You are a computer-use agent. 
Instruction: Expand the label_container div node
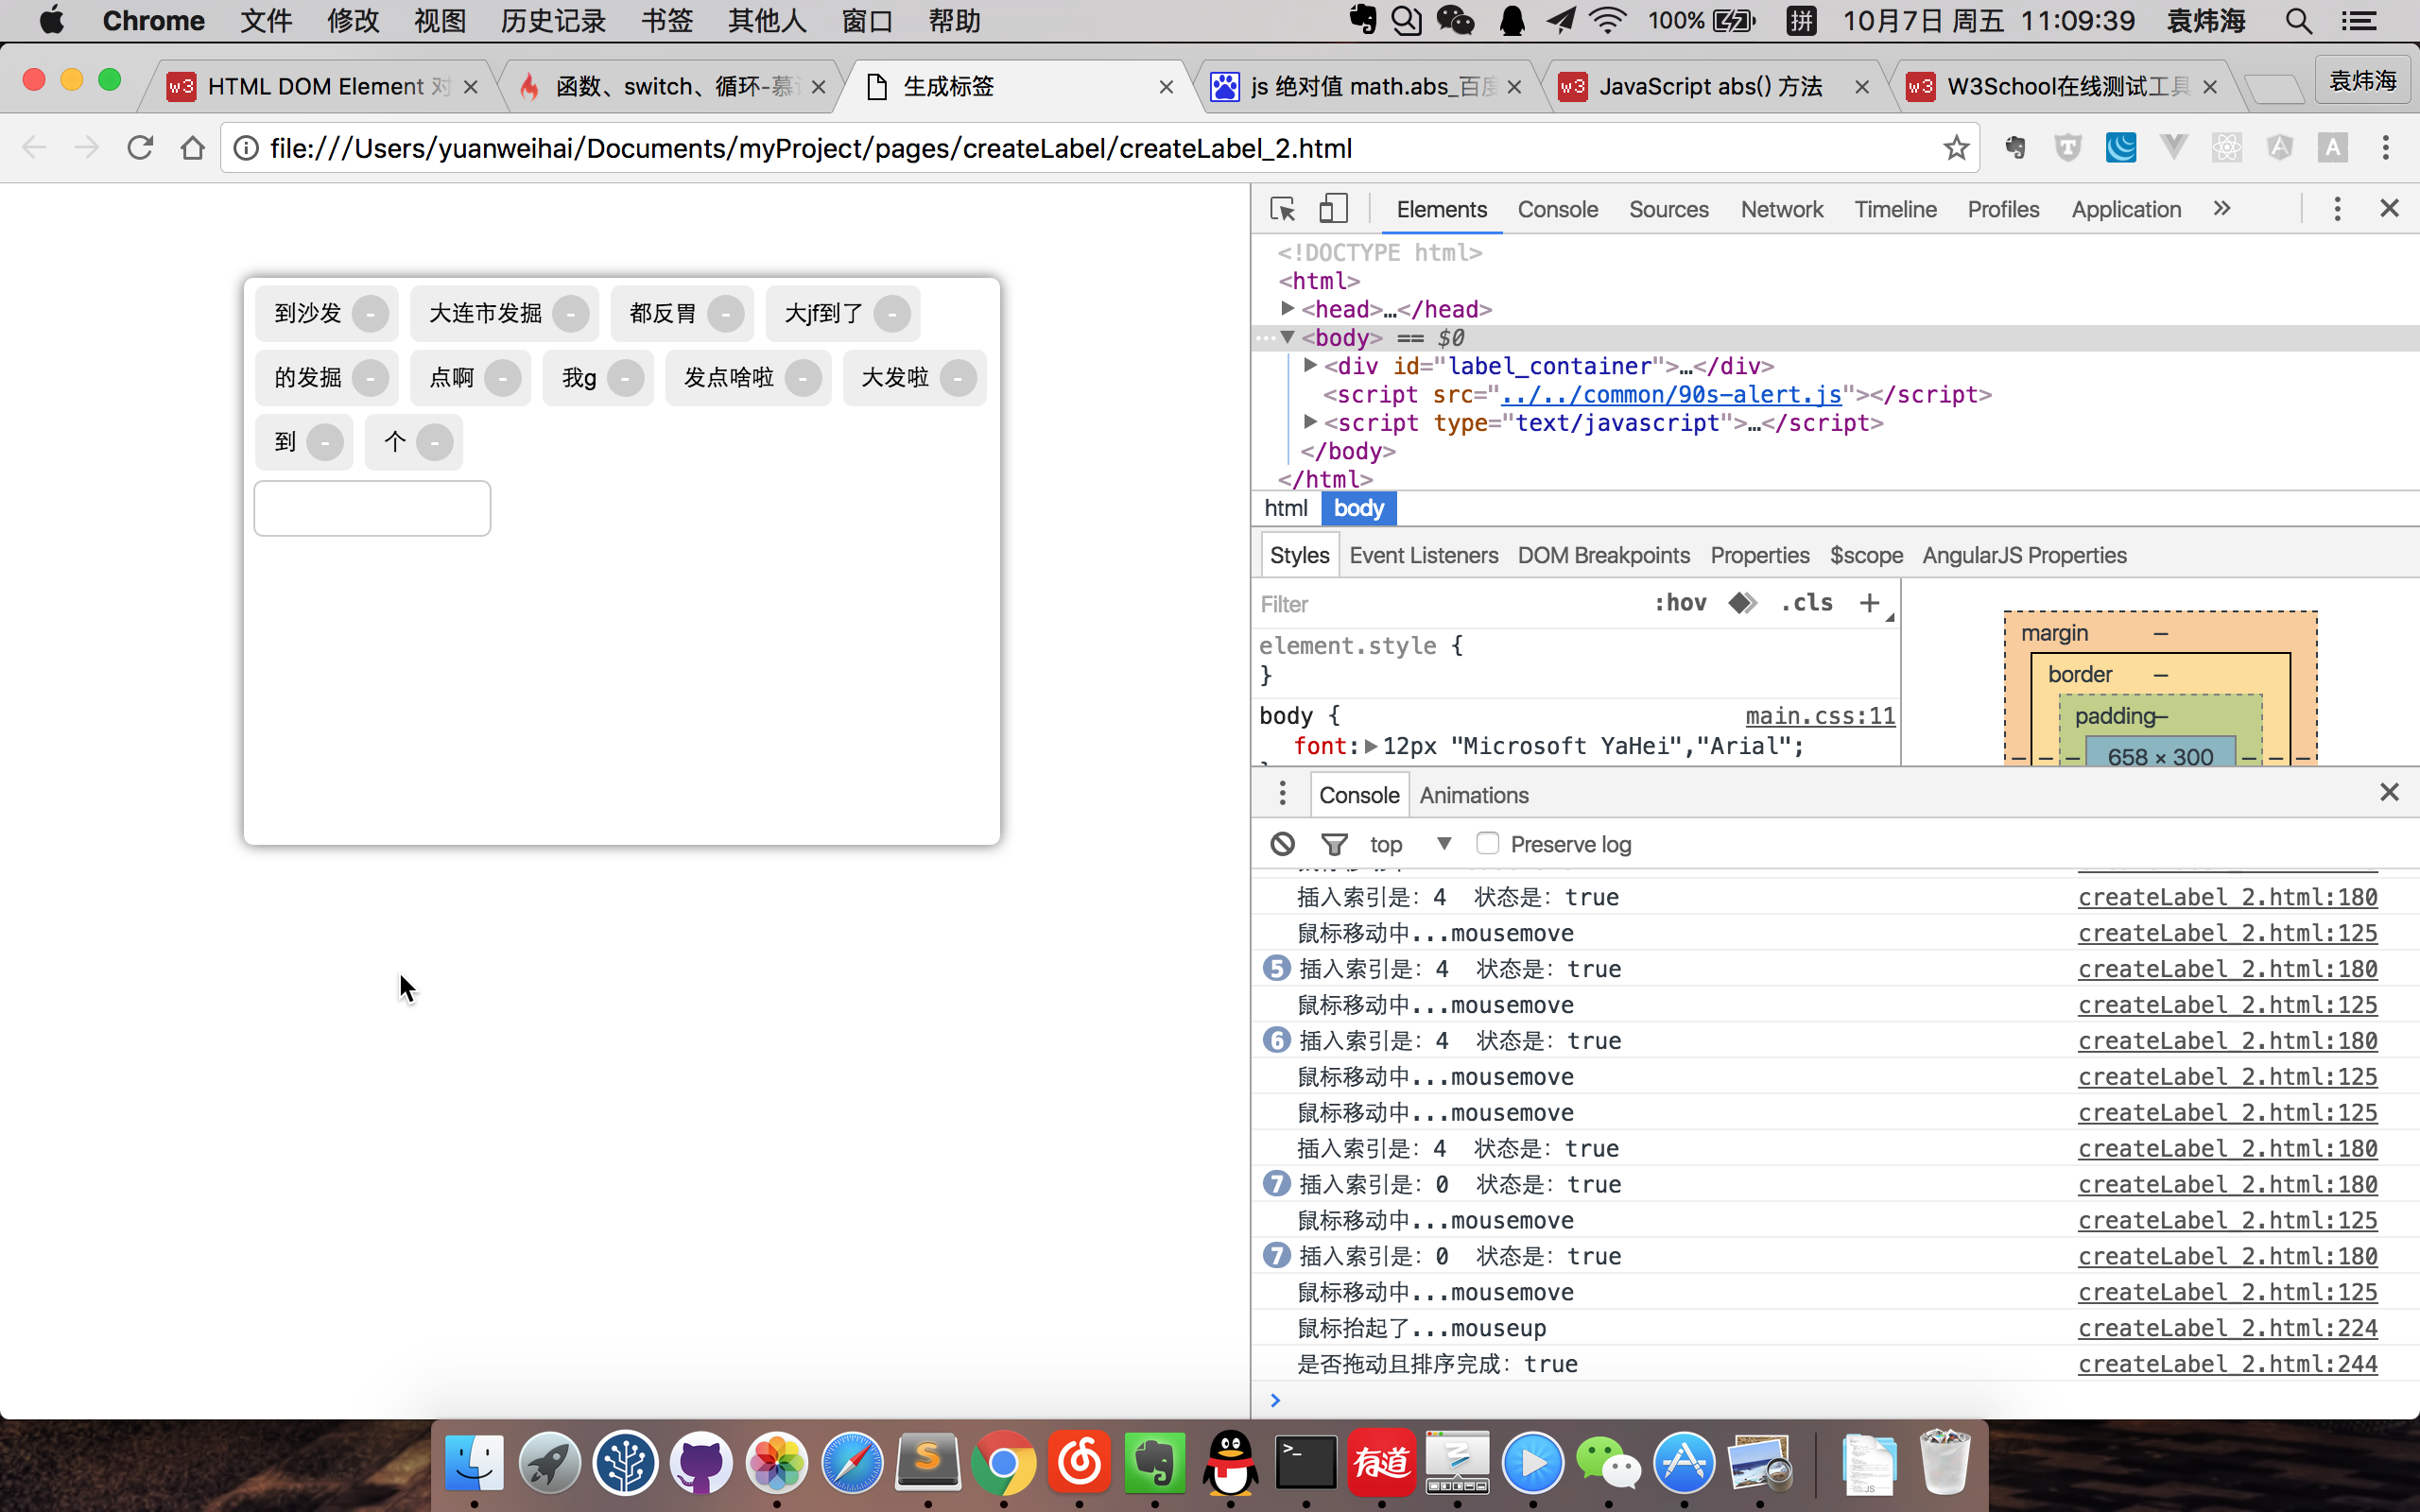[1310, 366]
